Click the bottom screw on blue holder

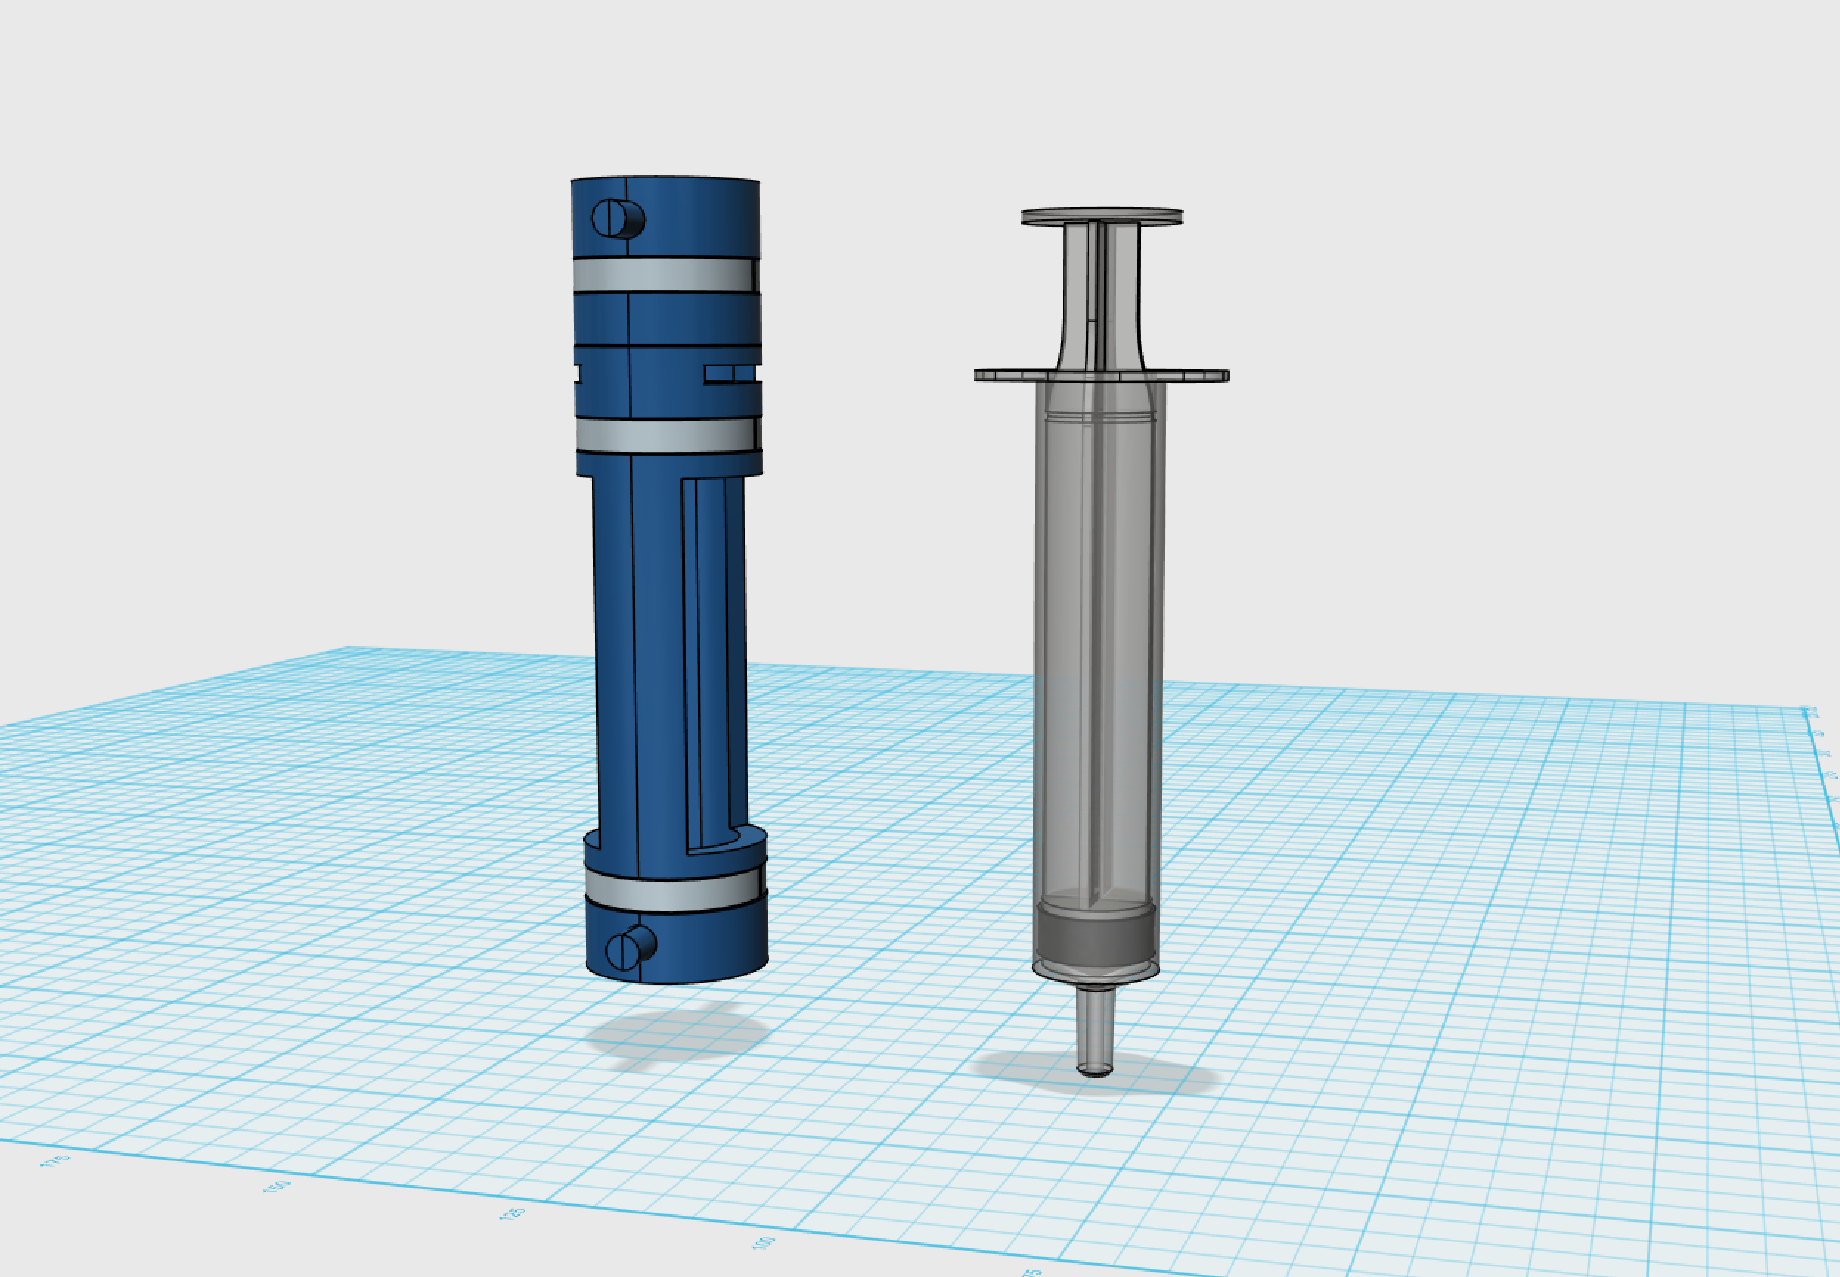tap(631, 946)
